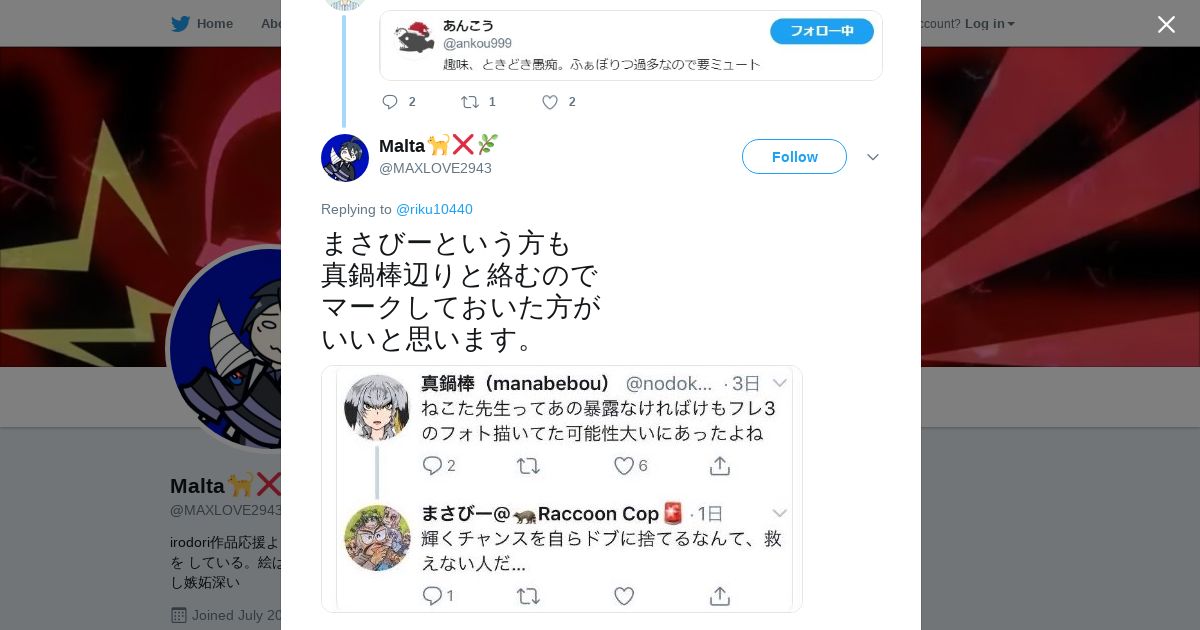Close the tweet overlay with X
The image size is (1200, 630).
point(1166,24)
